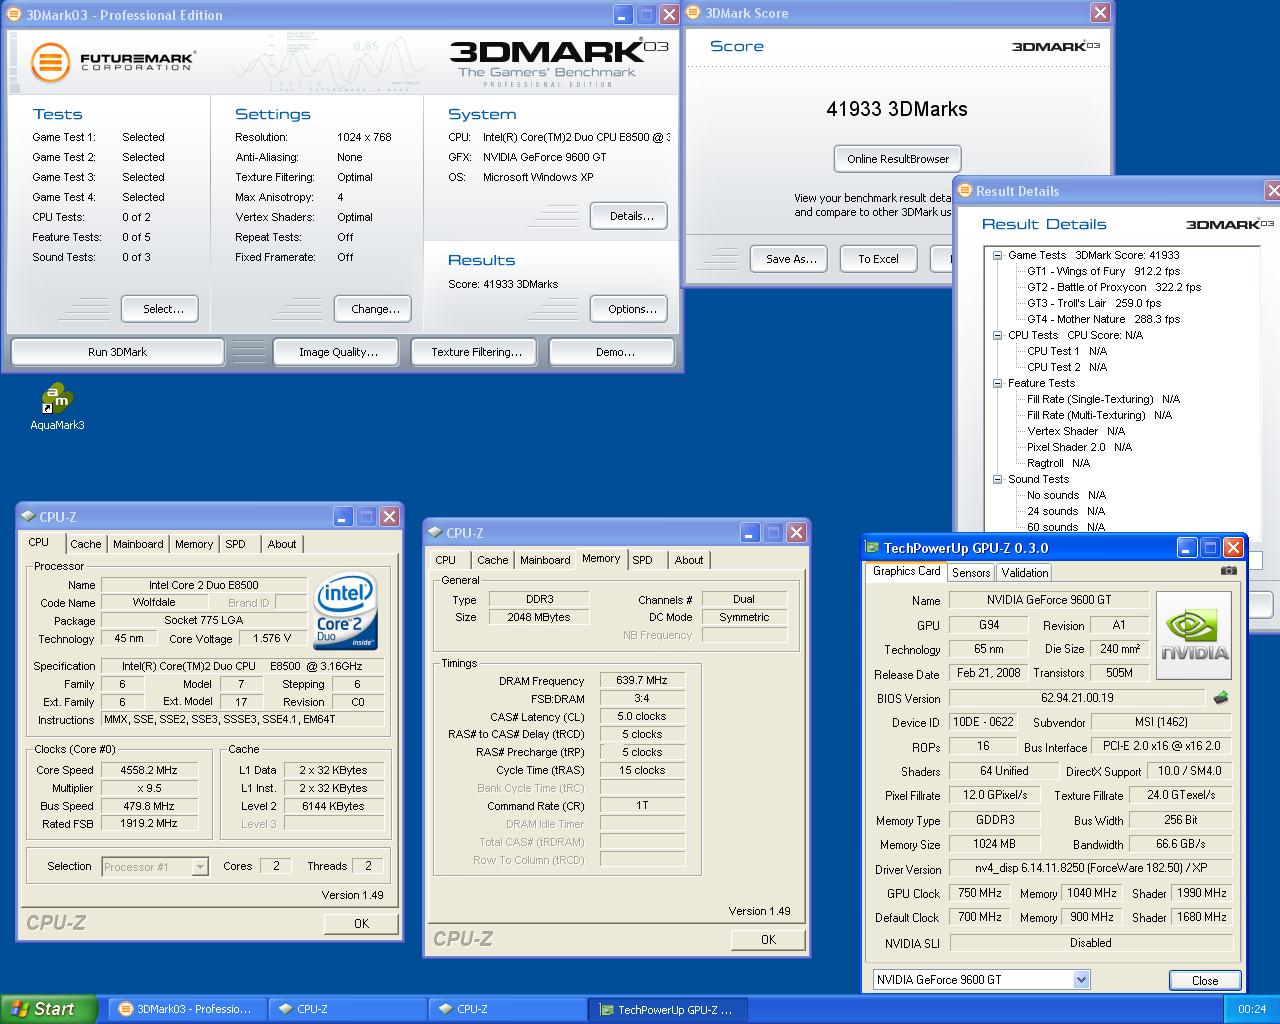Screen dimensions: 1280x1024
Task: Click the Futuremark logo in 3DMark03
Action: click(x=112, y=62)
